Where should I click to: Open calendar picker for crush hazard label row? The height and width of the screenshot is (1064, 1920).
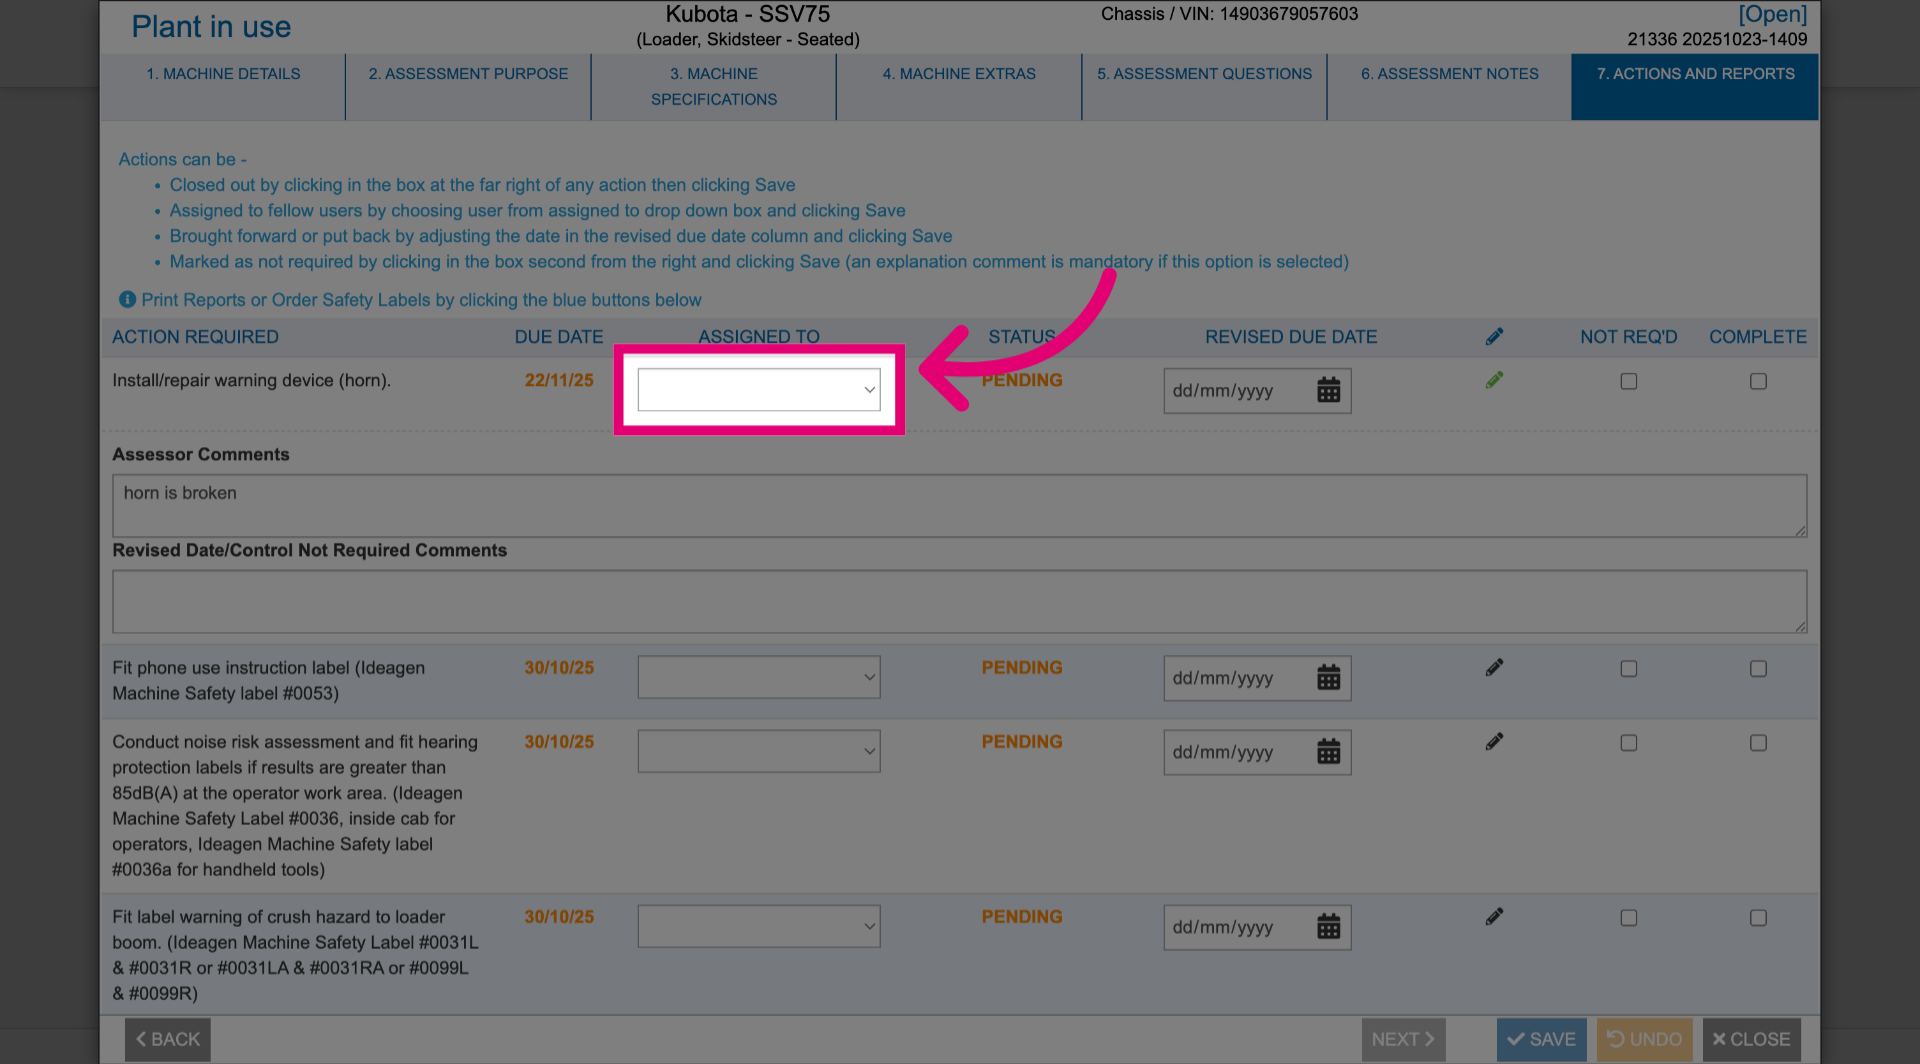coord(1328,927)
